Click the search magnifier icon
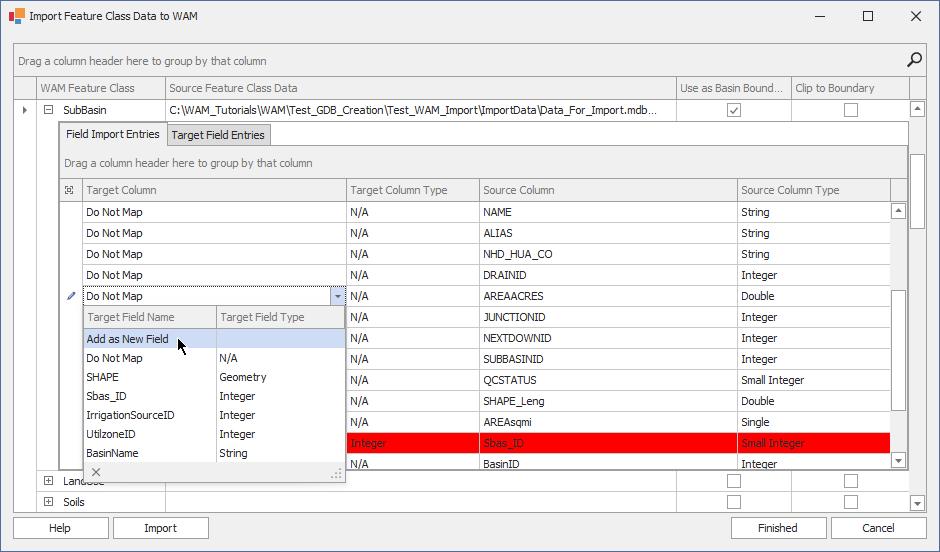The width and height of the screenshot is (940, 552). [914, 60]
